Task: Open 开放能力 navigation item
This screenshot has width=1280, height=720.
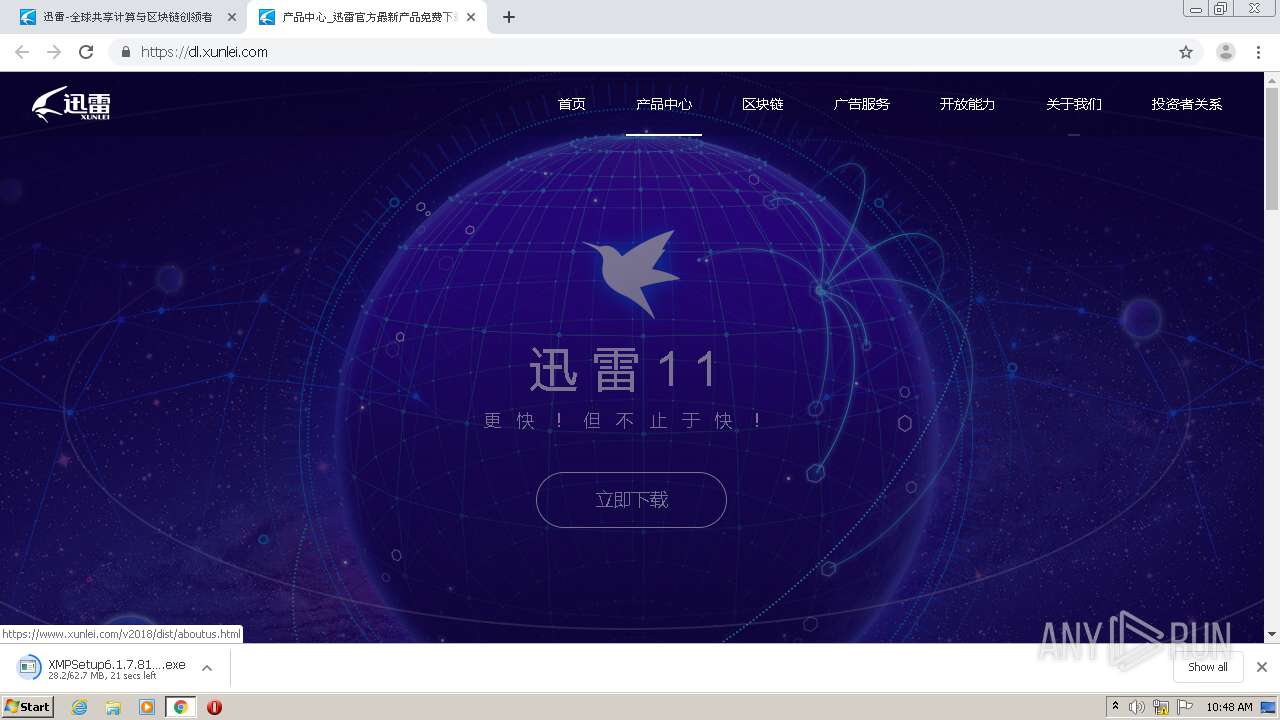Action: click(967, 104)
